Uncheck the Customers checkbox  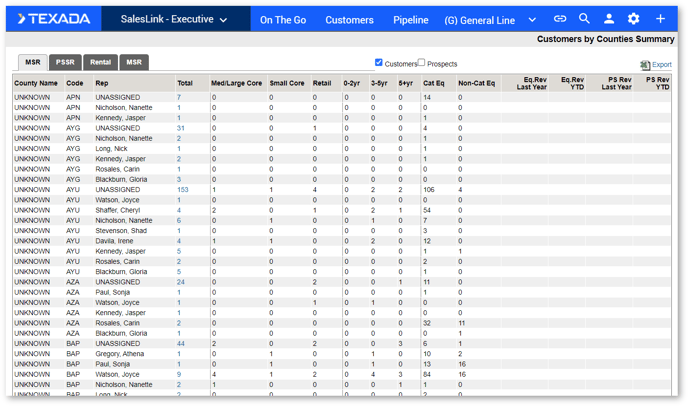click(378, 62)
